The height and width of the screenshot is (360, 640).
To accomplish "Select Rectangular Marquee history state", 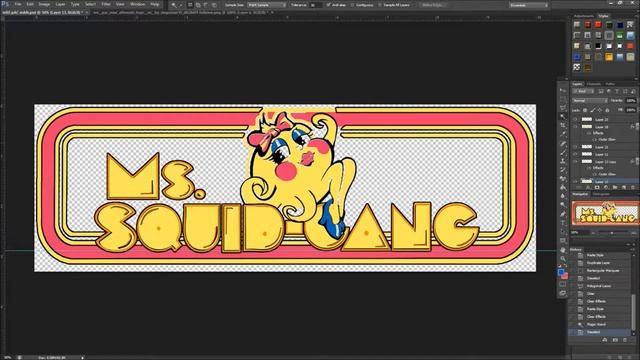I will click(602, 271).
